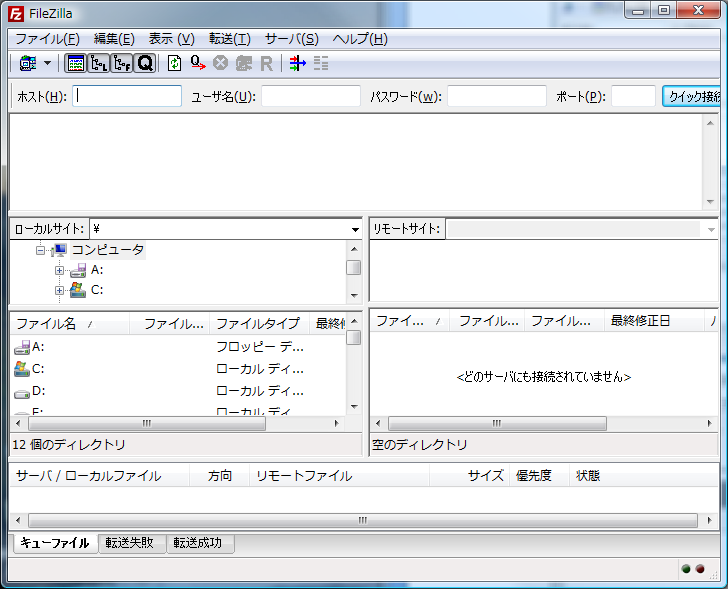728x589 pixels.
Task: Click queue リモートファイル column header
Action: click(339, 476)
